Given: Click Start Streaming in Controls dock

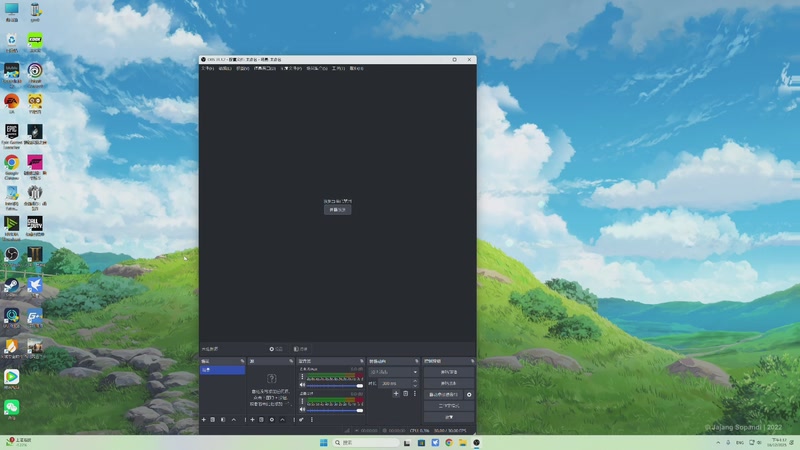Looking at the screenshot, I should point(448,372).
